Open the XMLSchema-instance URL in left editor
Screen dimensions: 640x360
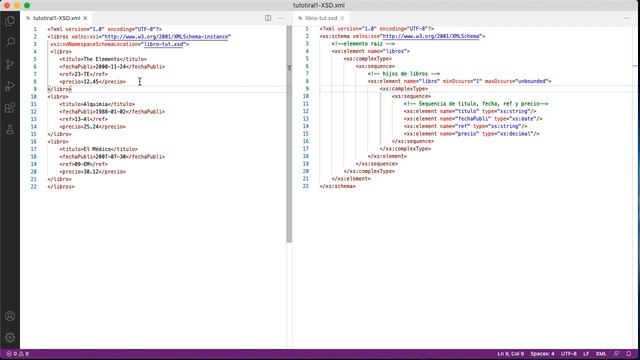tap(167, 37)
